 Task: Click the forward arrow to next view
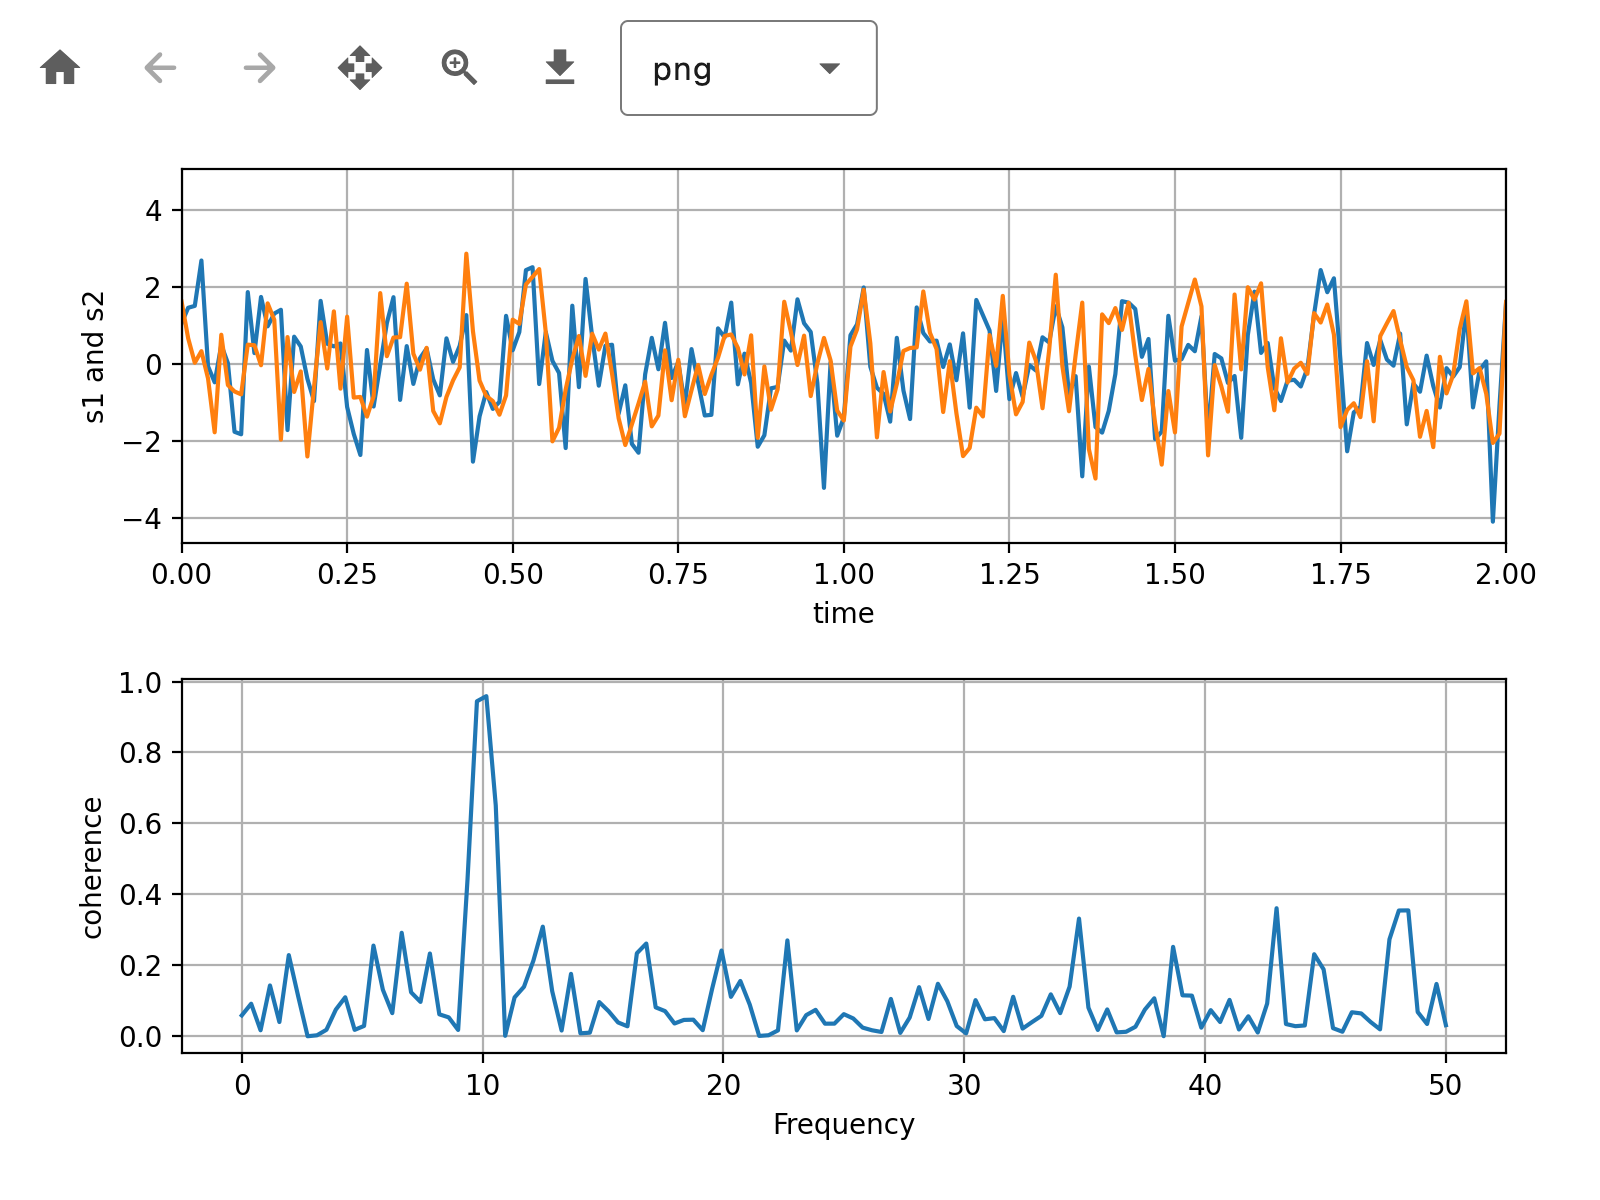pyautogui.click(x=260, y=68)
